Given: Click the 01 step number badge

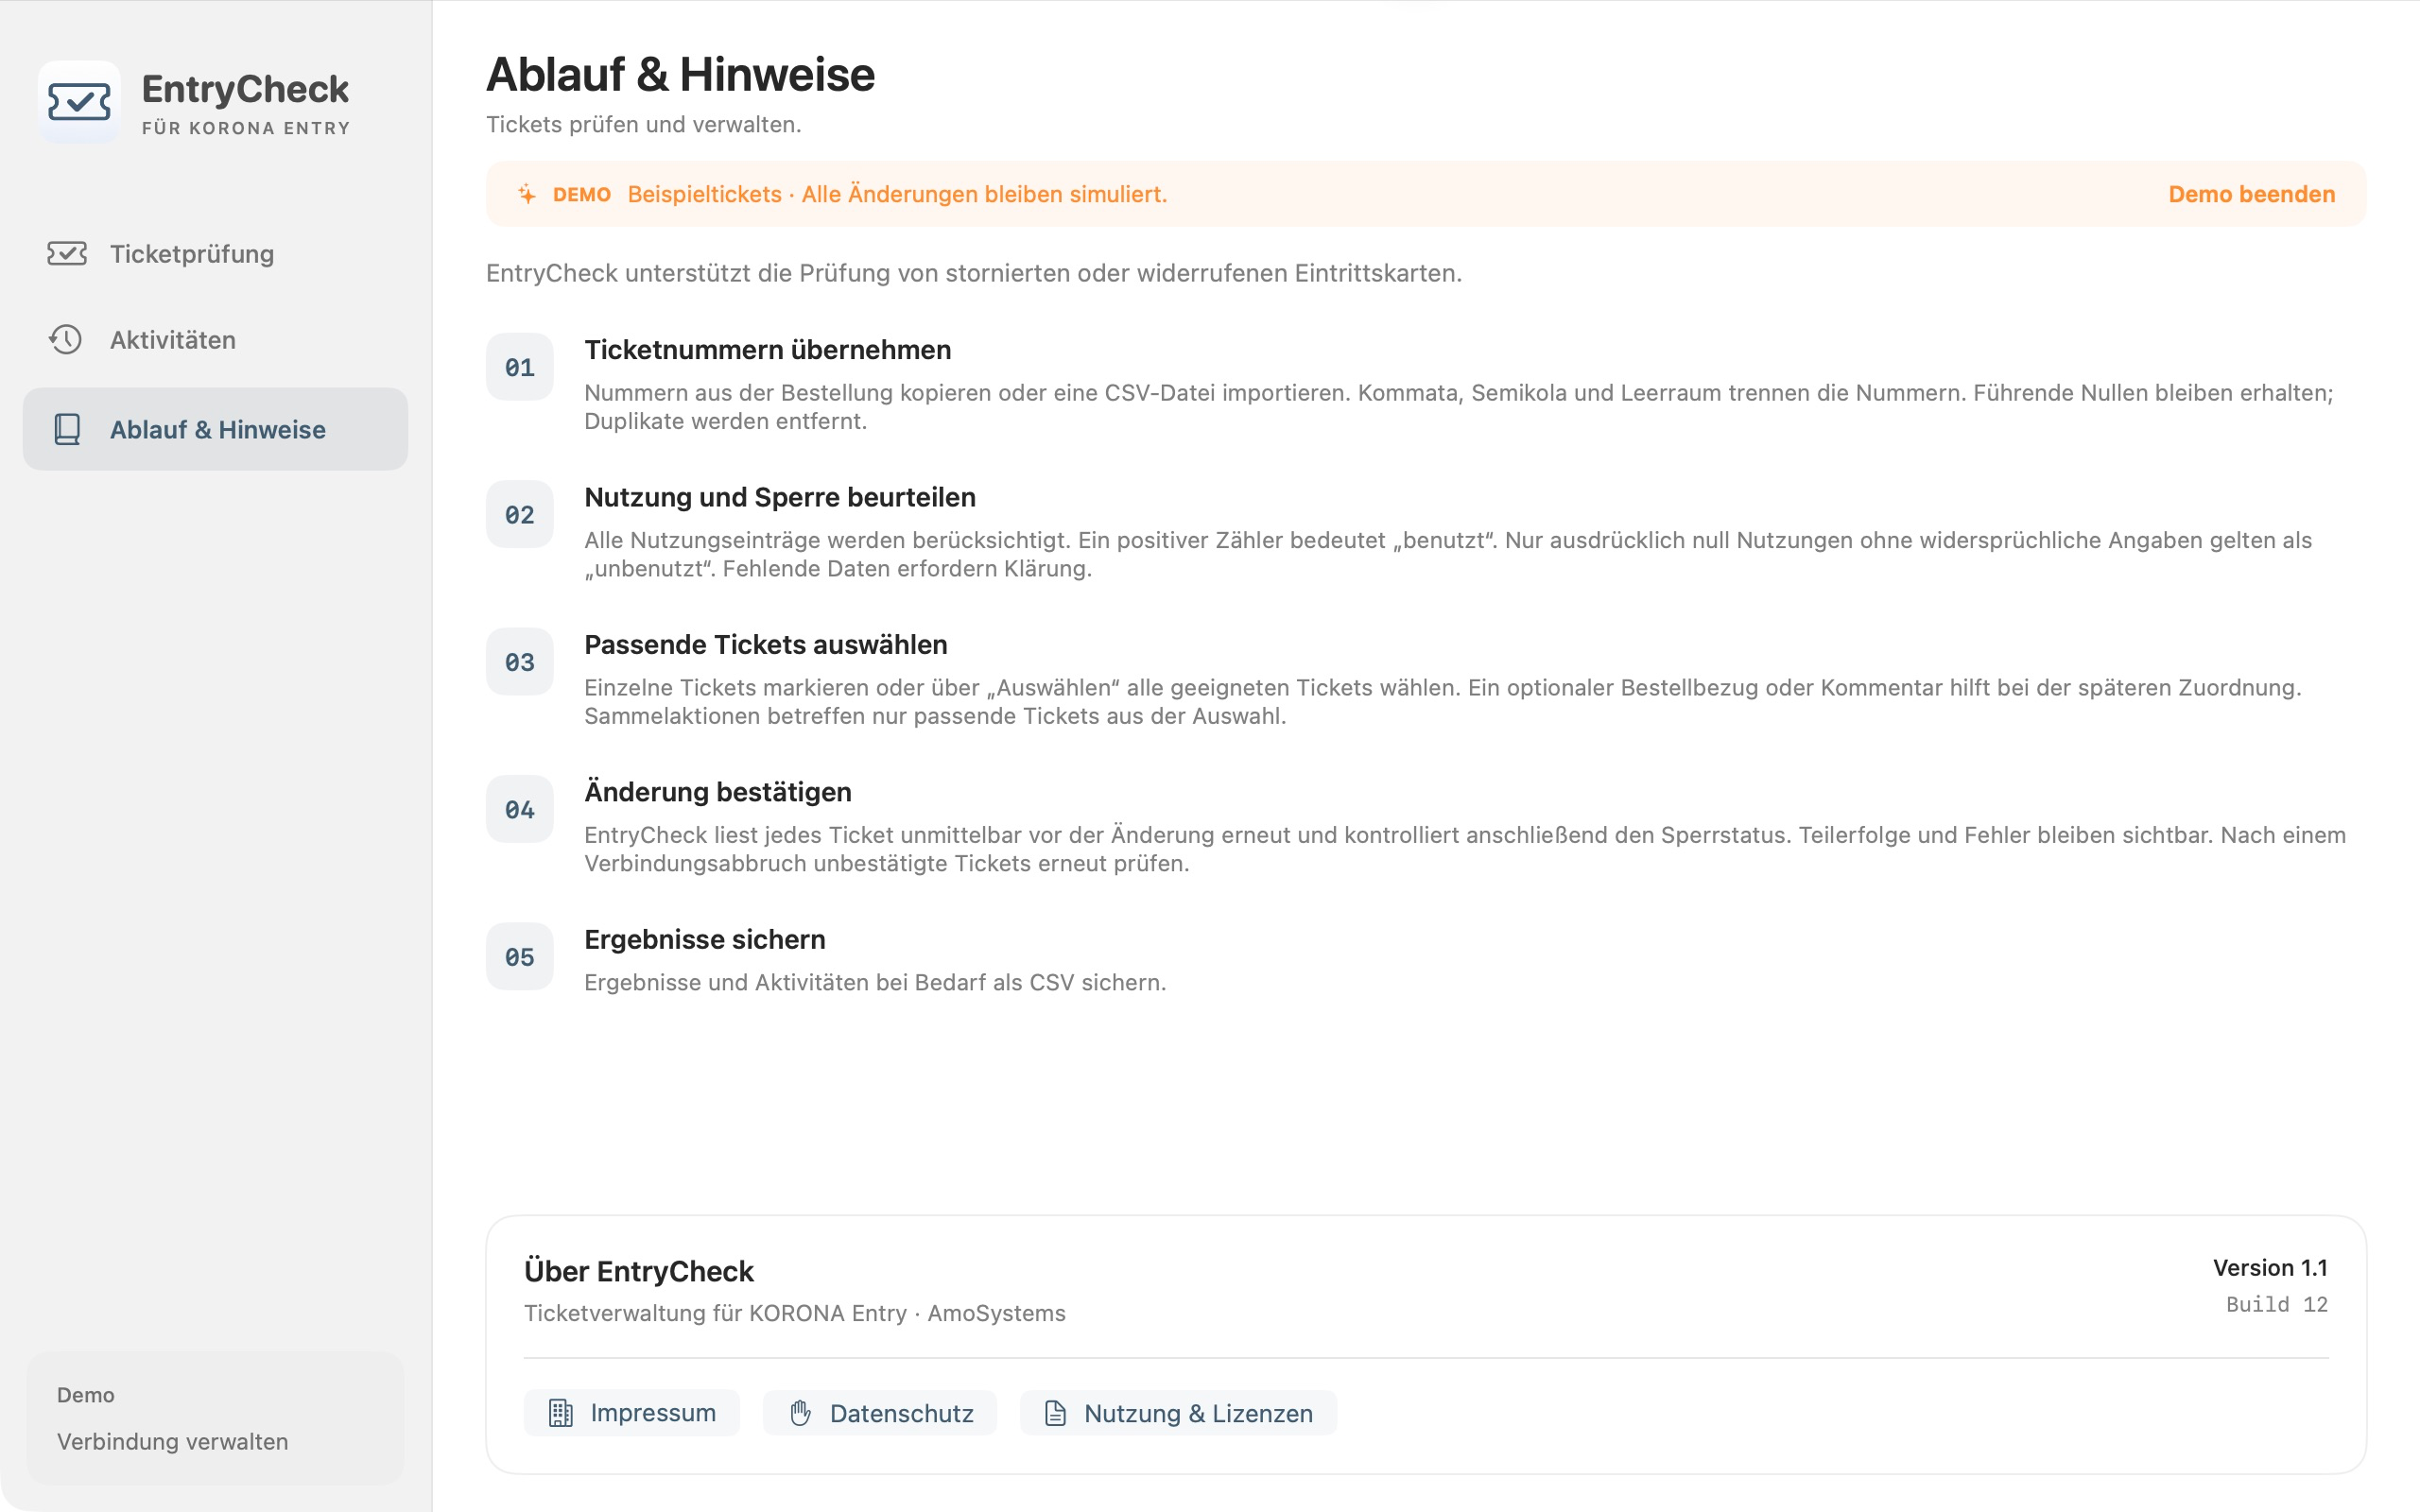Looking at the screenshot, I should pyautogui.click(x=520, y=367).
